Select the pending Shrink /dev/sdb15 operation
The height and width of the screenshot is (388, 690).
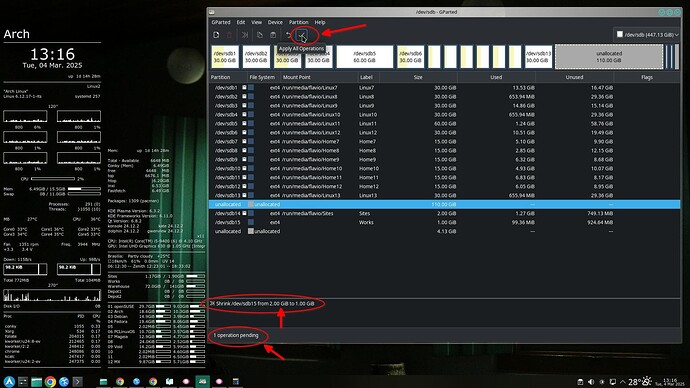pos(262,304)
